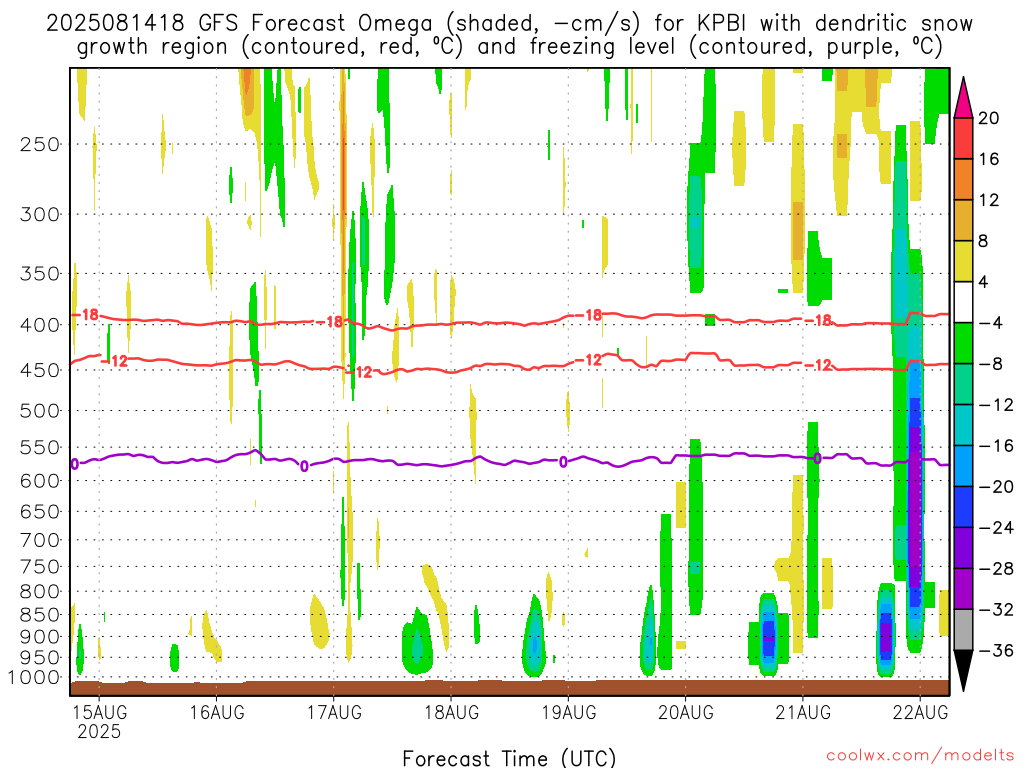
Task: Click the coolwx.com/modelts link
Action: pyautogui.click(x=920, y=756)
